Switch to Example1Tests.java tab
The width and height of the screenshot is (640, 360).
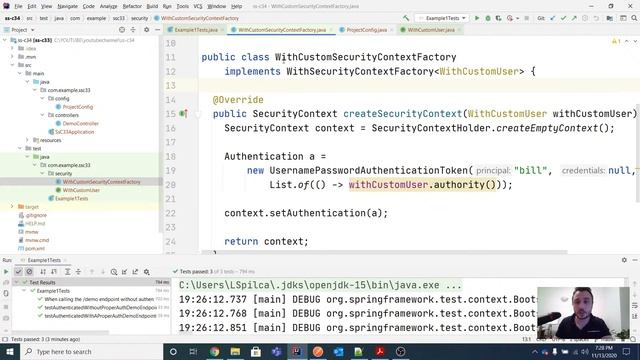(x=196, y=30)
